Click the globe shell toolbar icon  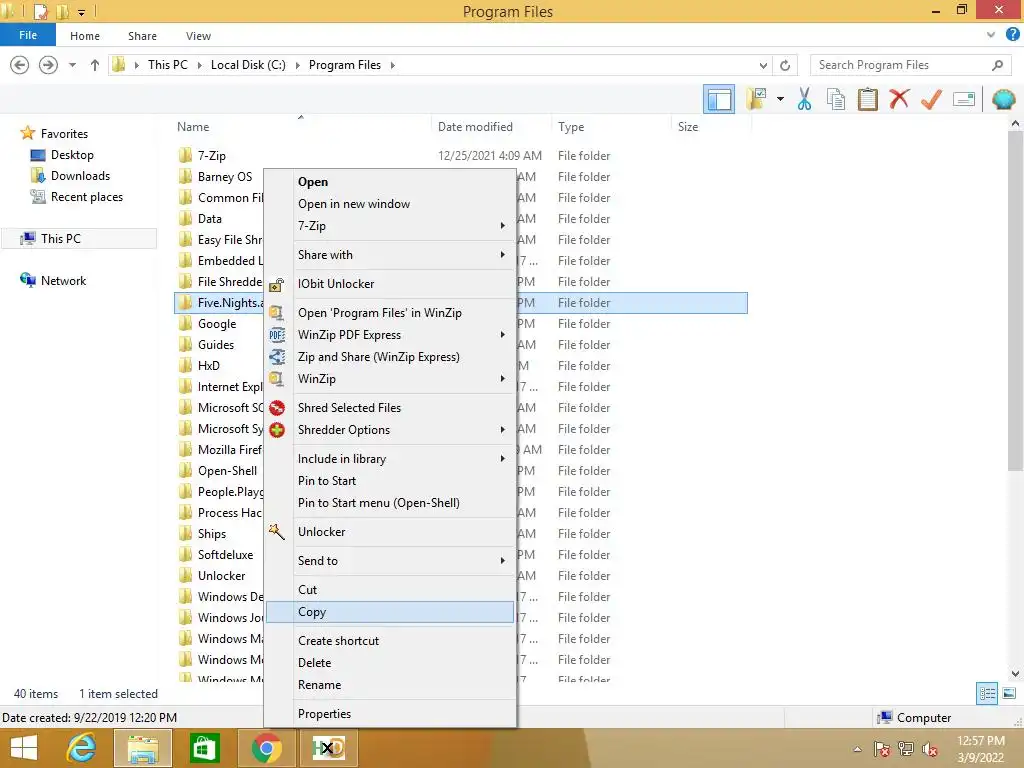1004,99
